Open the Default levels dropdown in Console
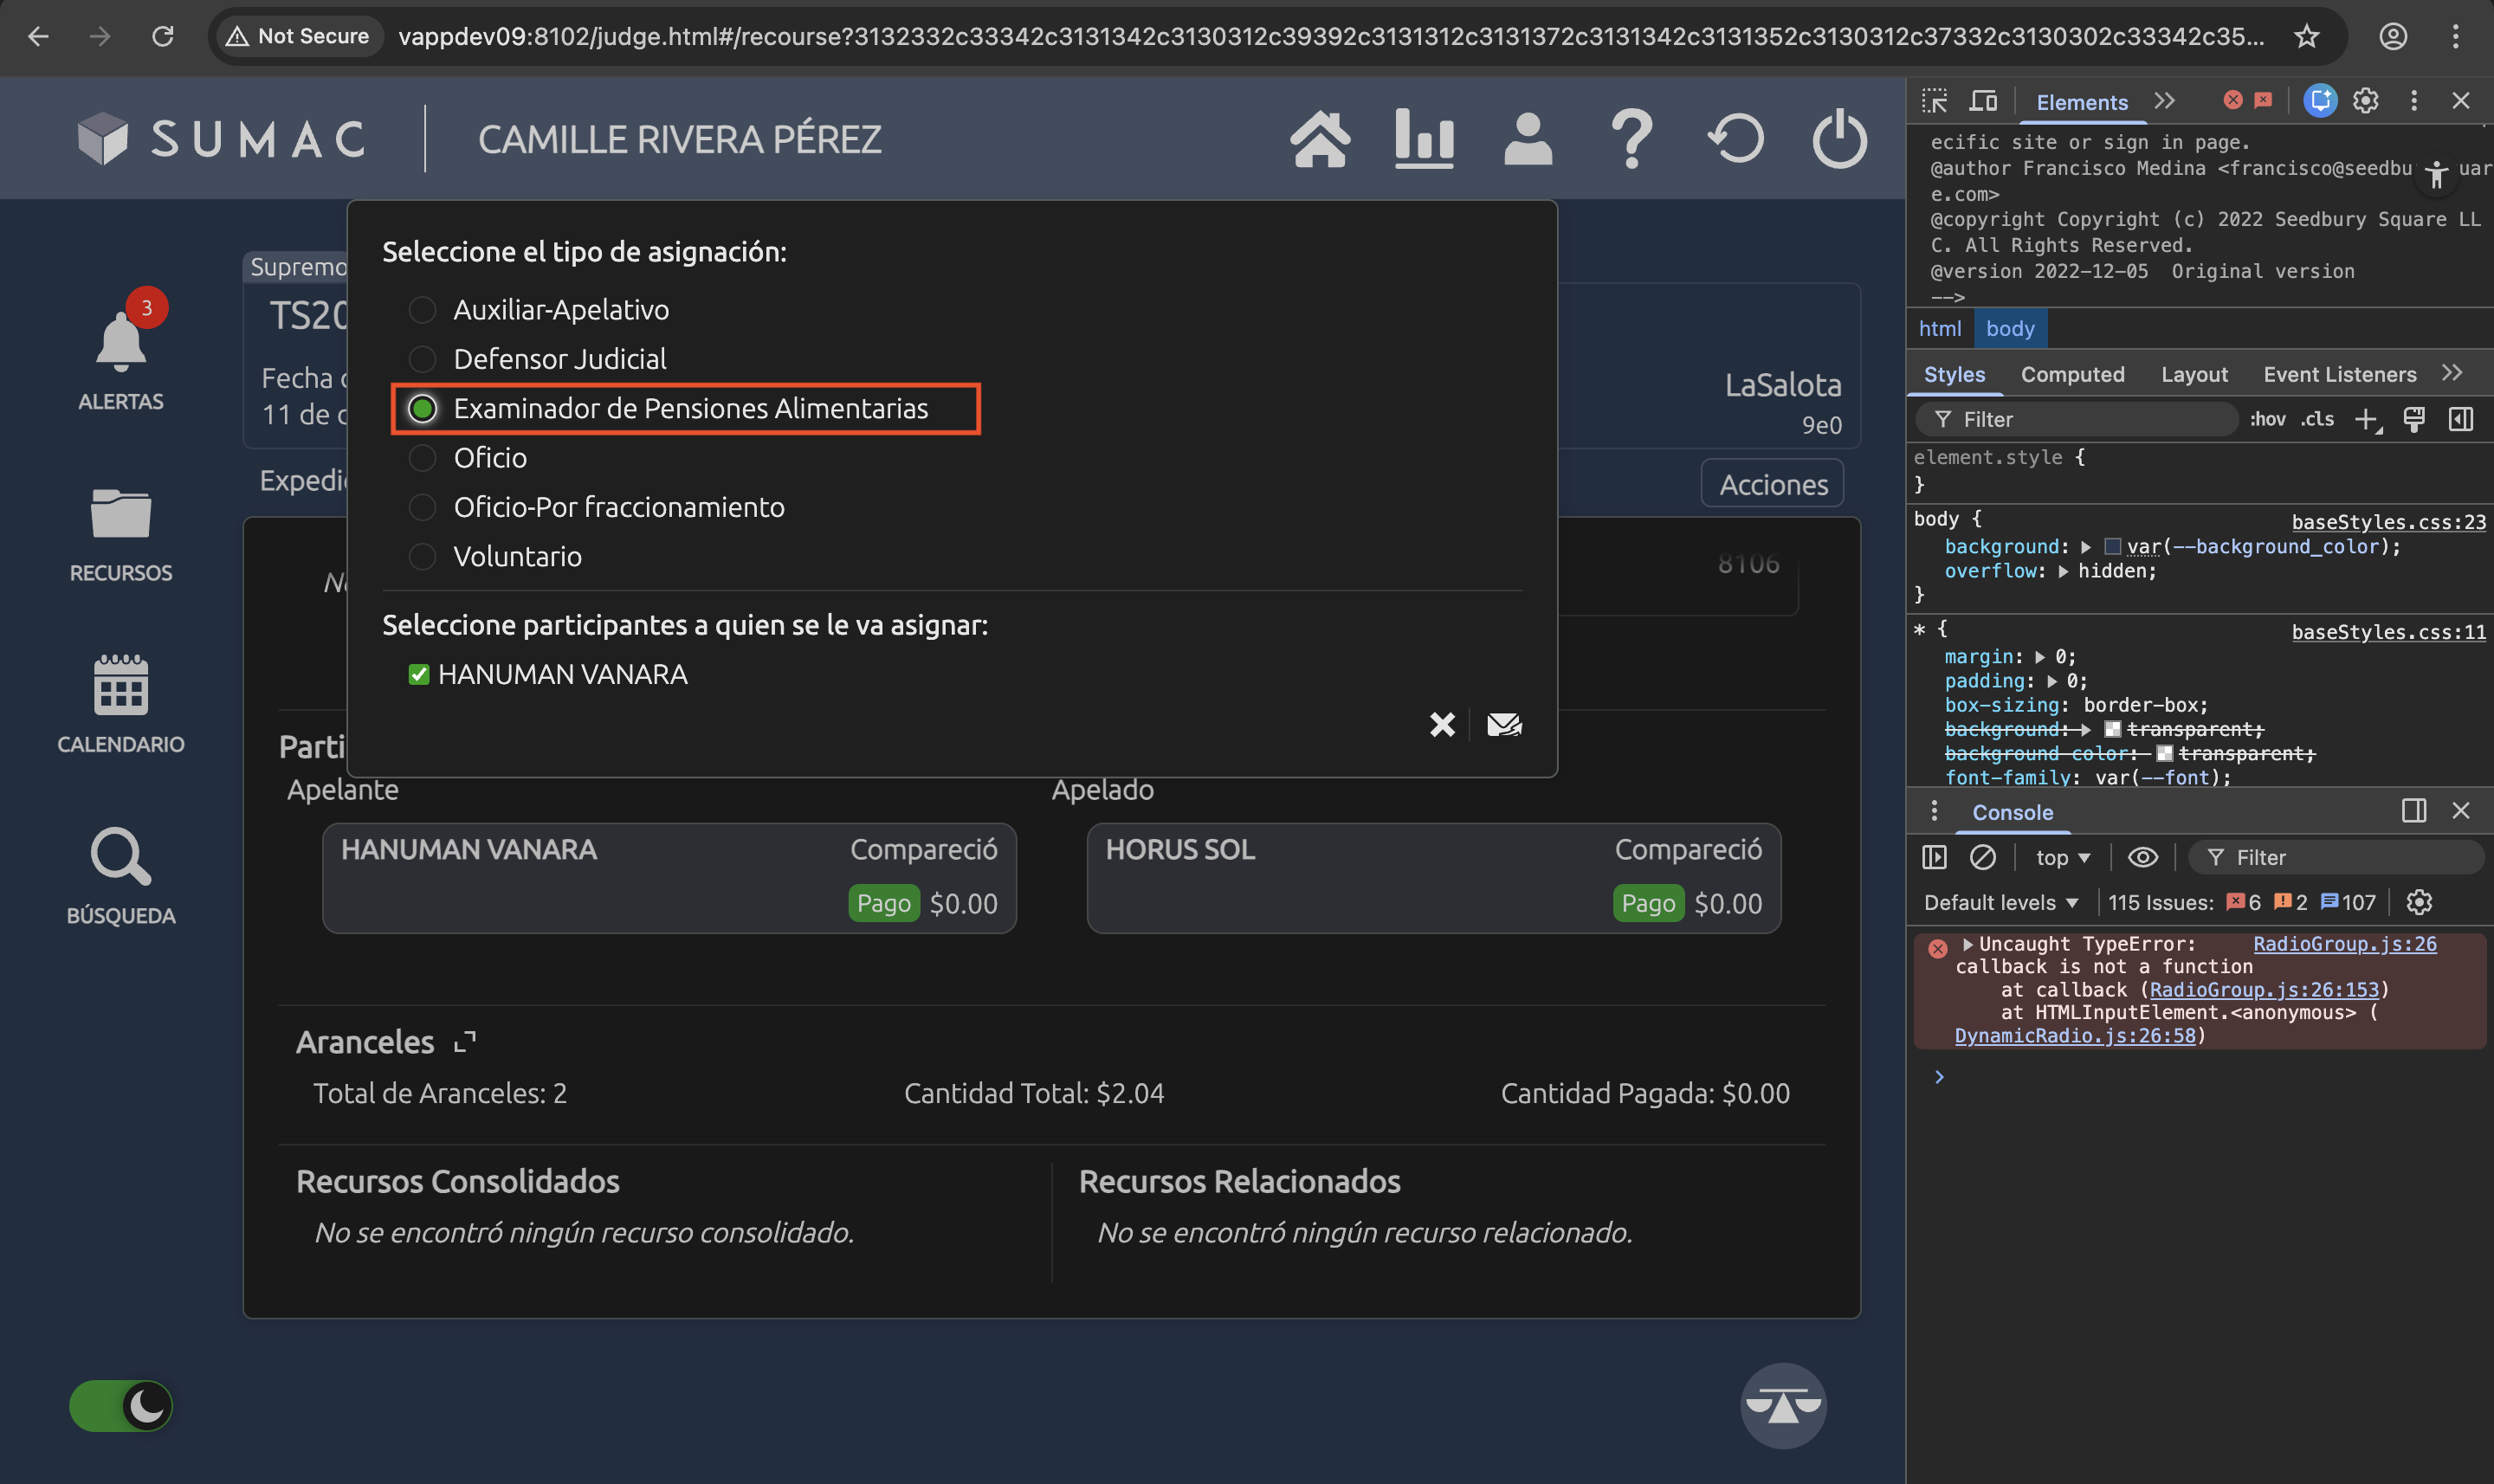 pos(2001,902)
